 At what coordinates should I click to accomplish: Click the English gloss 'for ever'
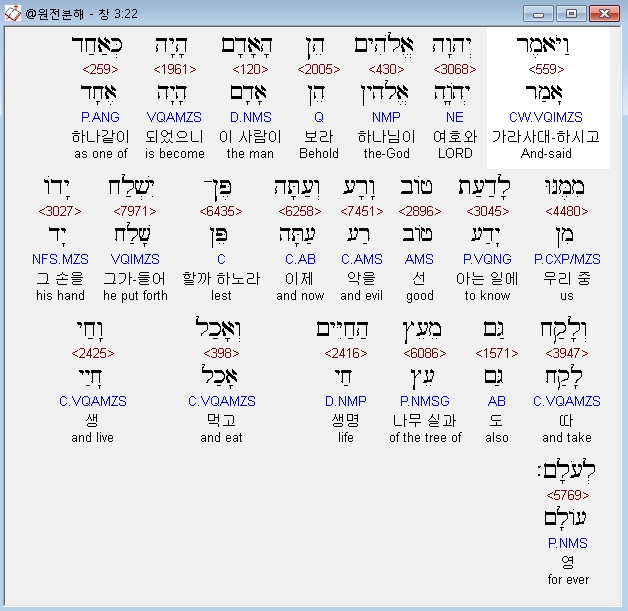click(x=568, y=580)
